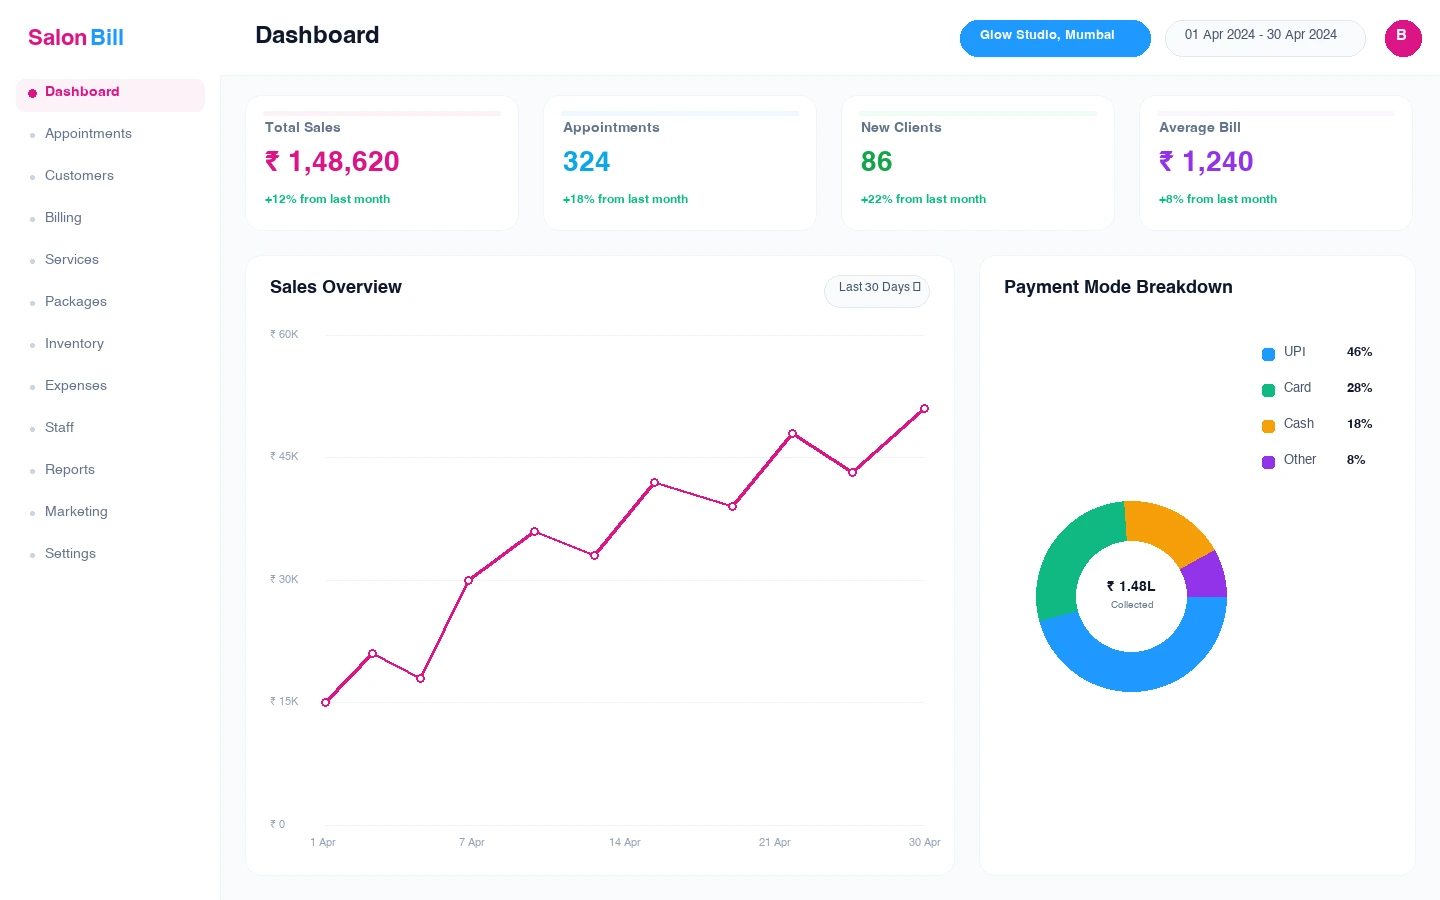
Task: Select the New Clients 86 card
Action: [x=978, y=163]
